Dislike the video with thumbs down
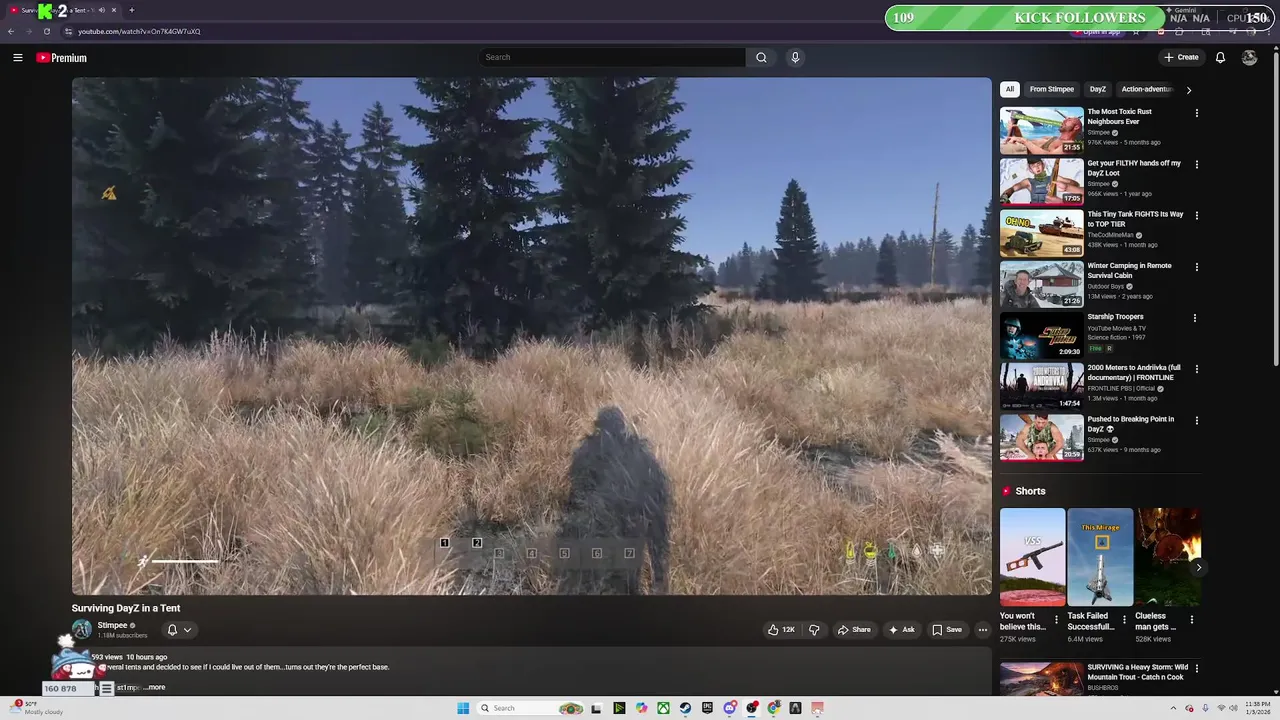The image size is (1280, 720). [814, 630]
